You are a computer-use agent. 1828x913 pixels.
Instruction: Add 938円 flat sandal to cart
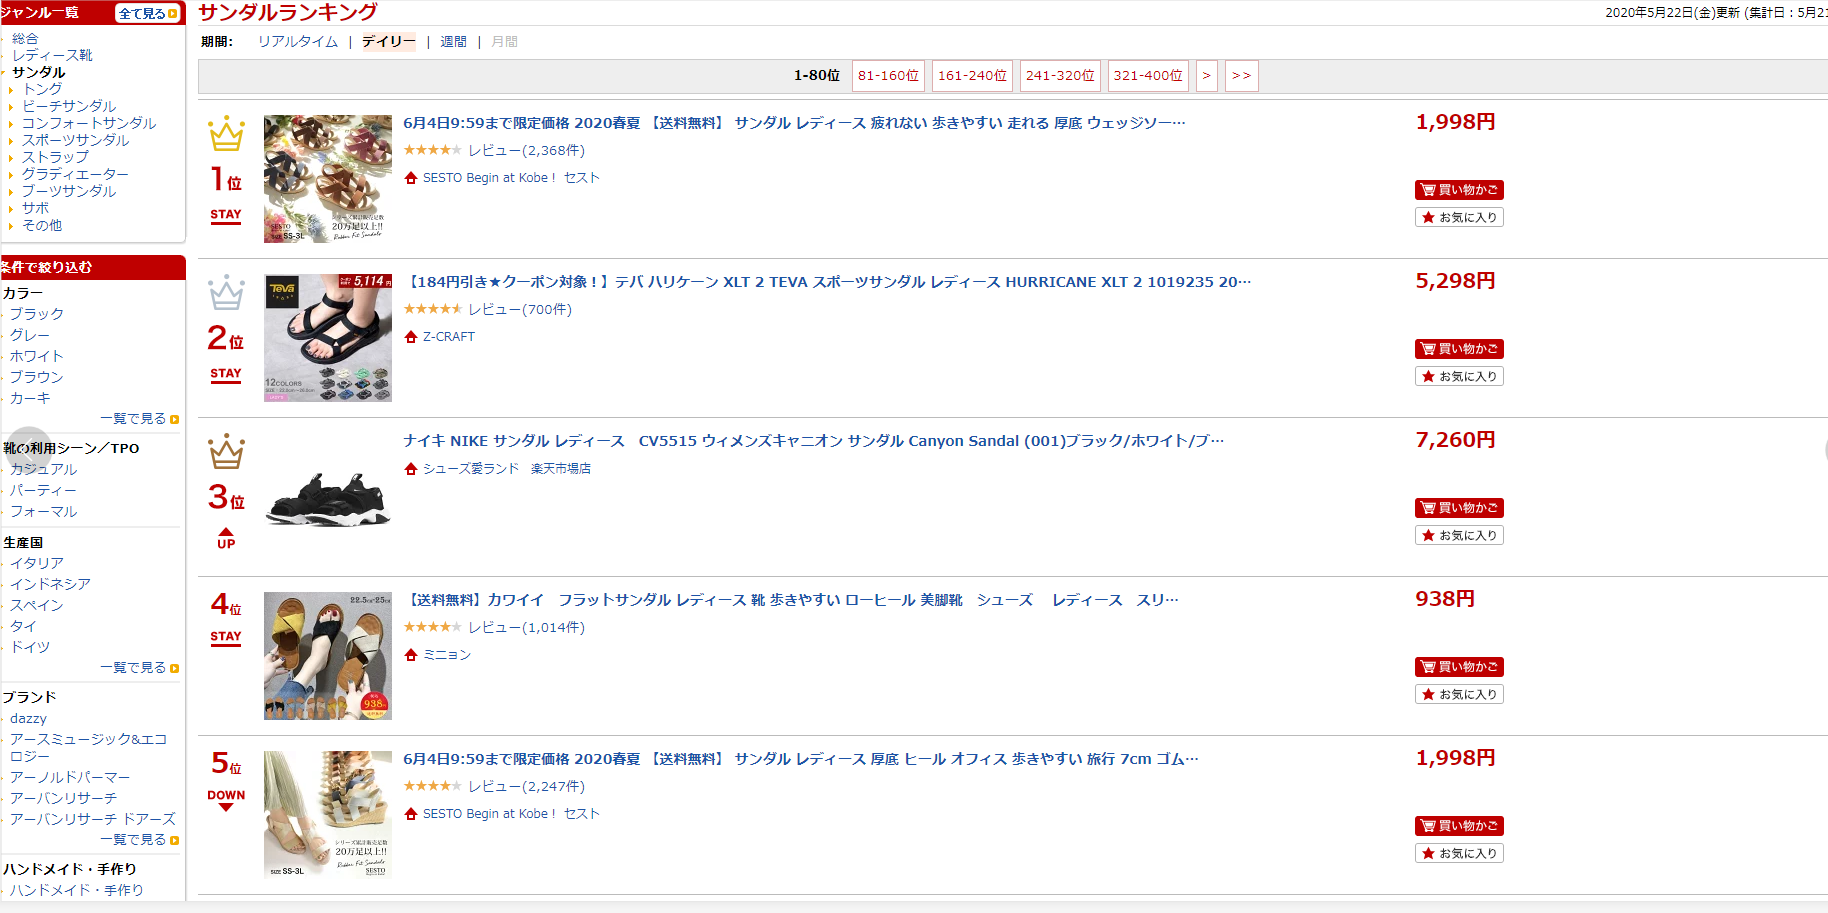(x=1459, y=667)
